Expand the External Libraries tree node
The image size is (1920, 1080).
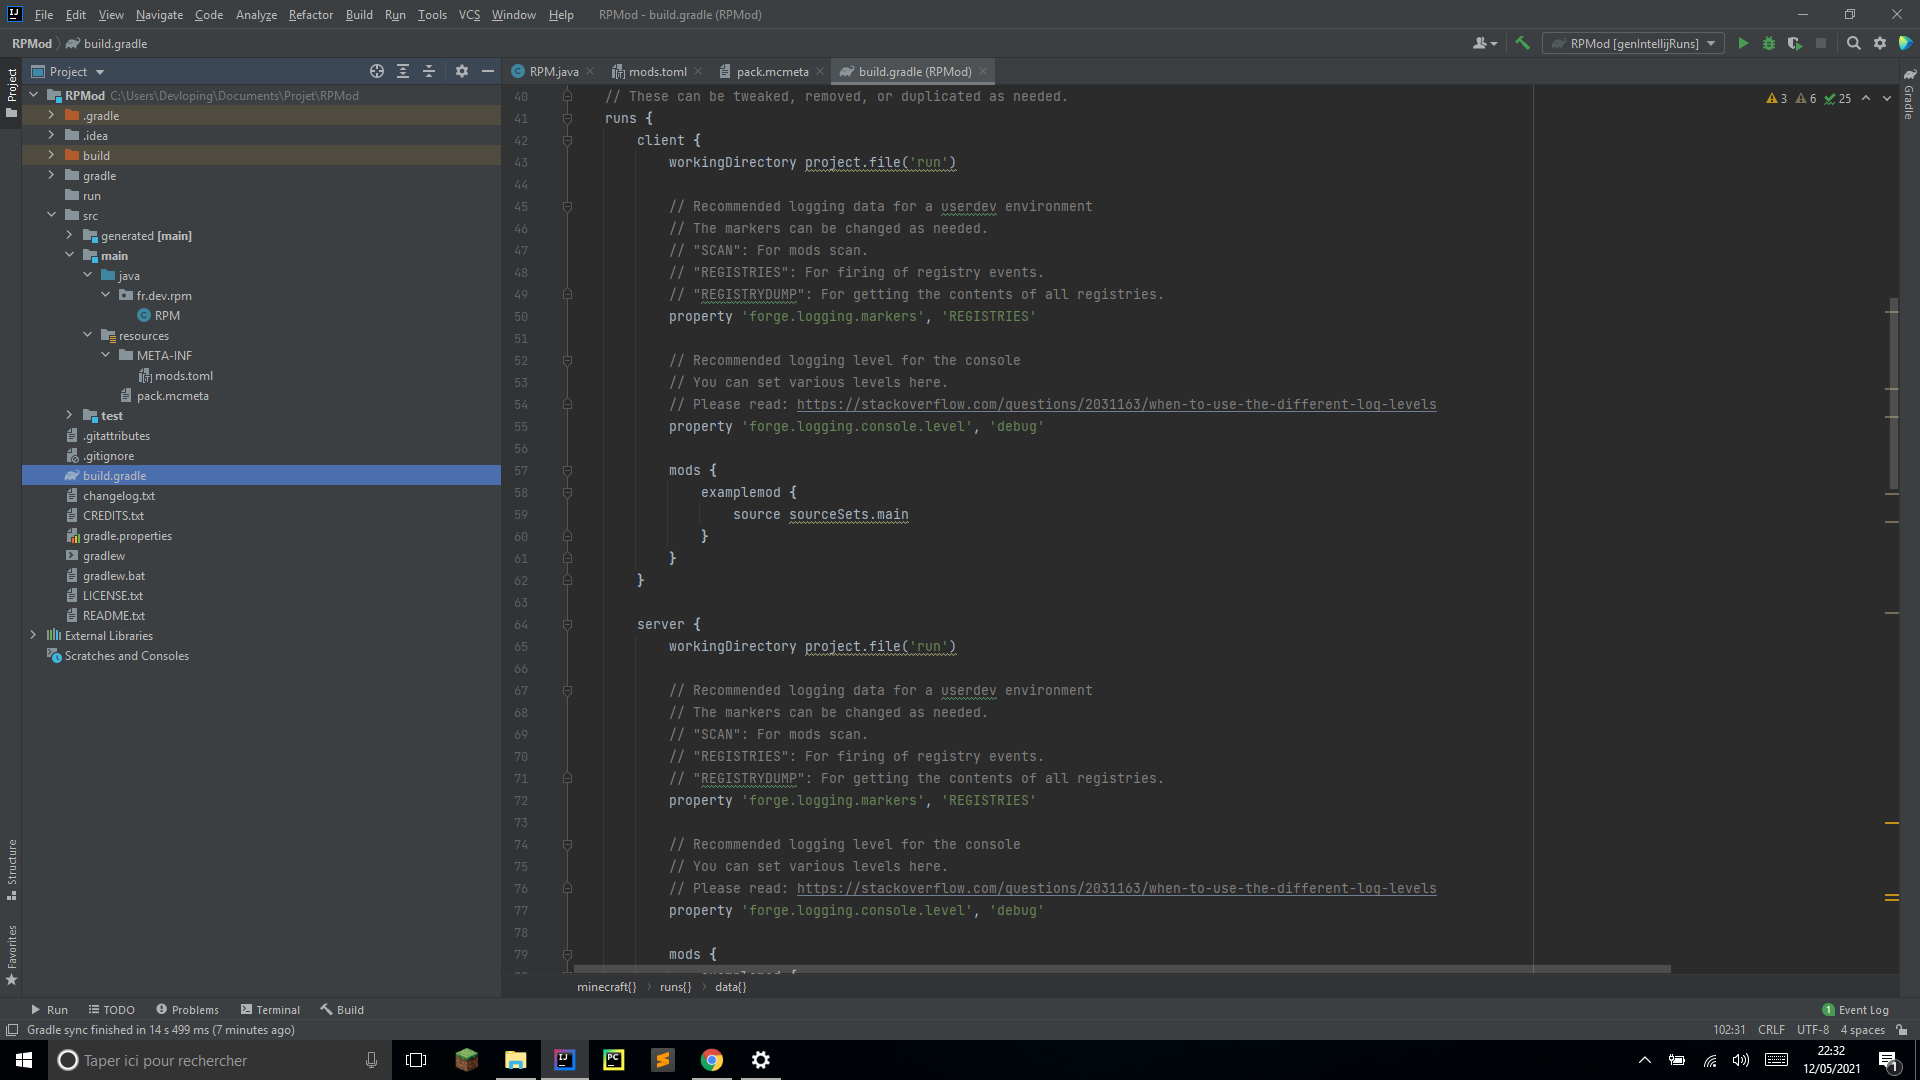coord(33,635)
